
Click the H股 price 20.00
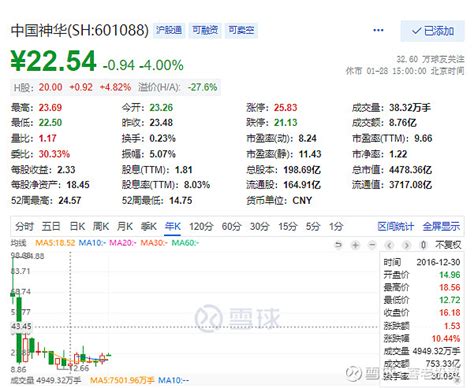click(50, 87)
